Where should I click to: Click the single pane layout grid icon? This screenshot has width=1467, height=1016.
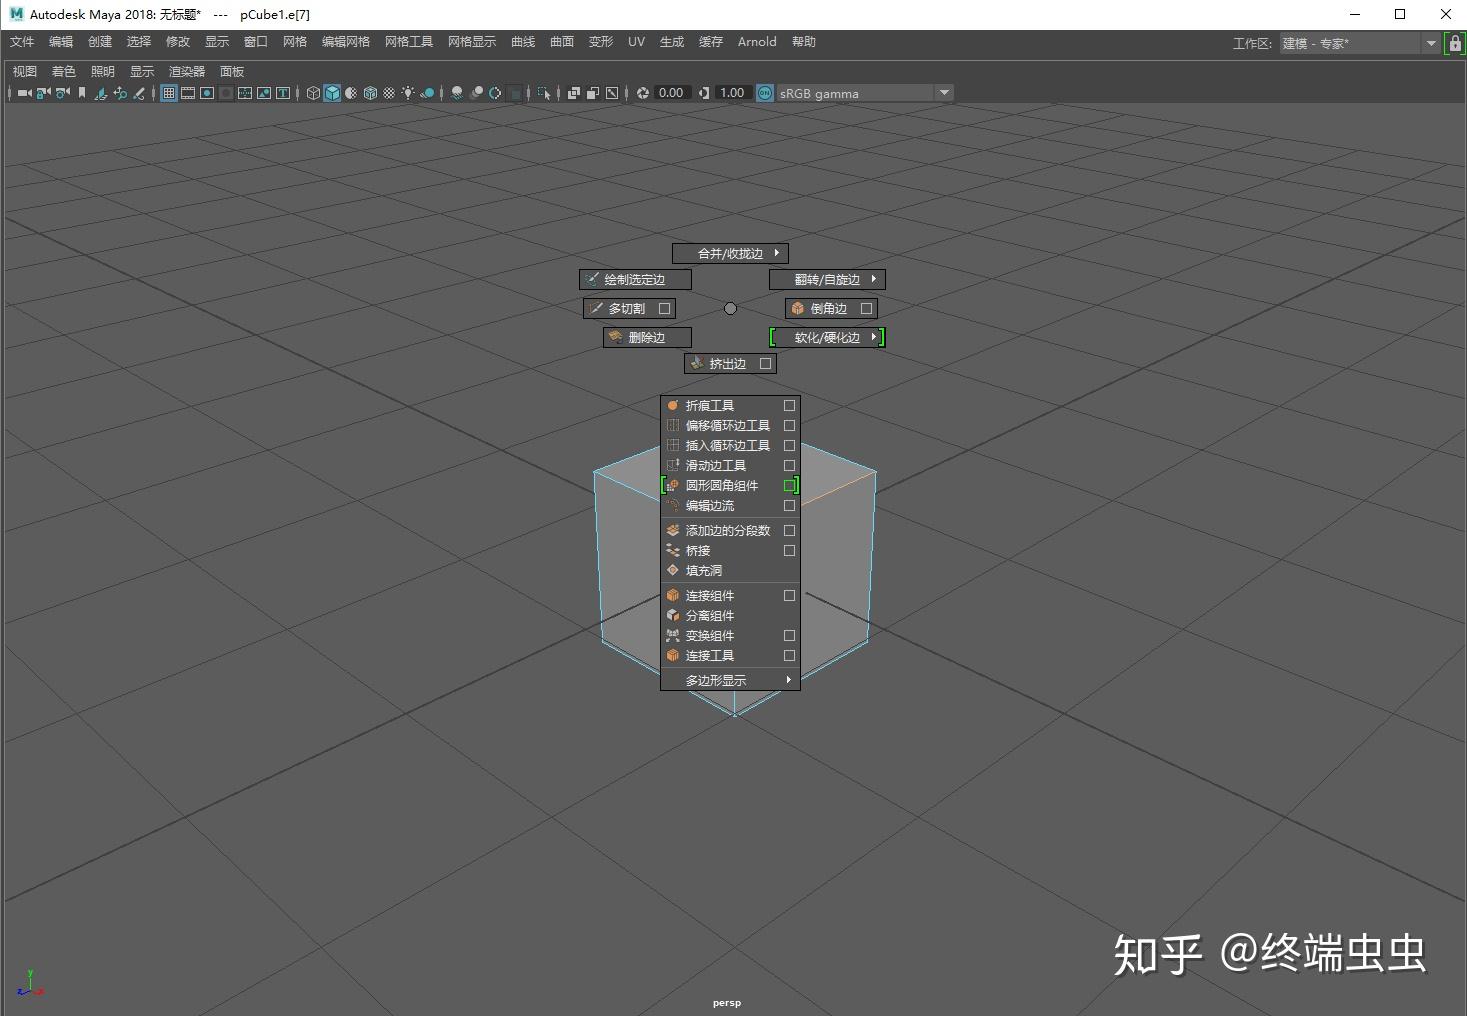tap(167, 92)
